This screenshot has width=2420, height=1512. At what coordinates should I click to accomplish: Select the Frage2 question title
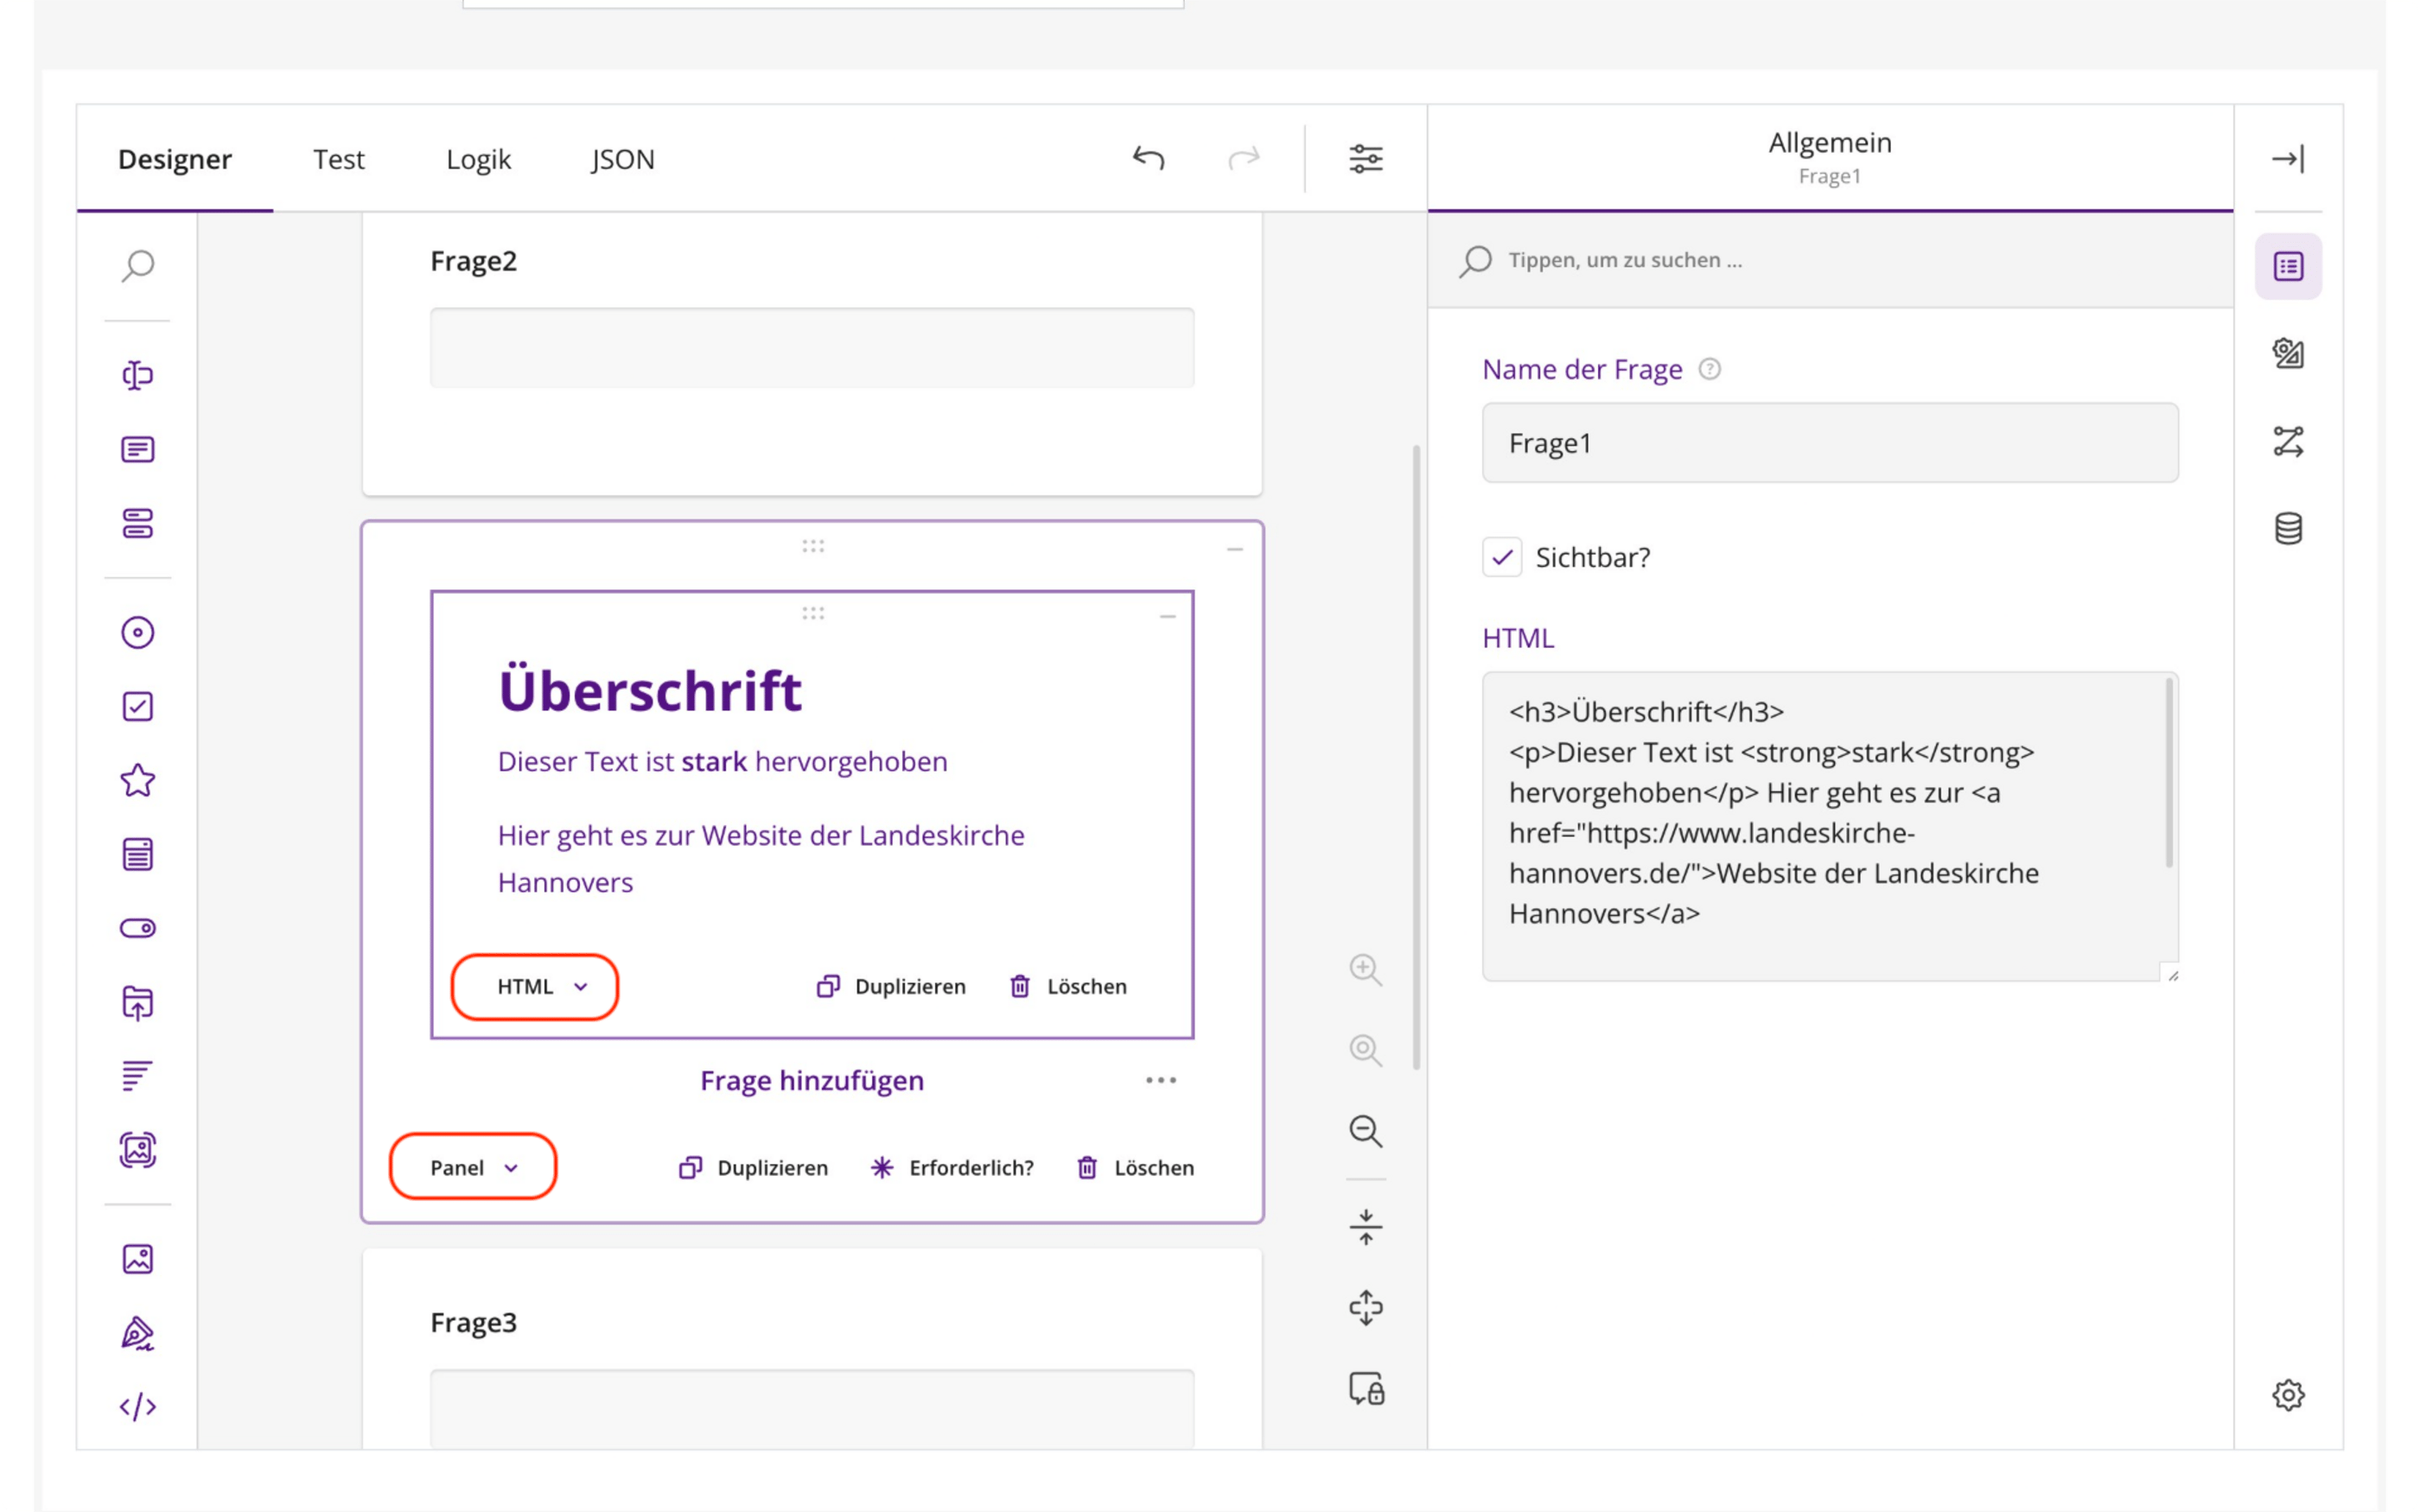[x=473, y=261]
